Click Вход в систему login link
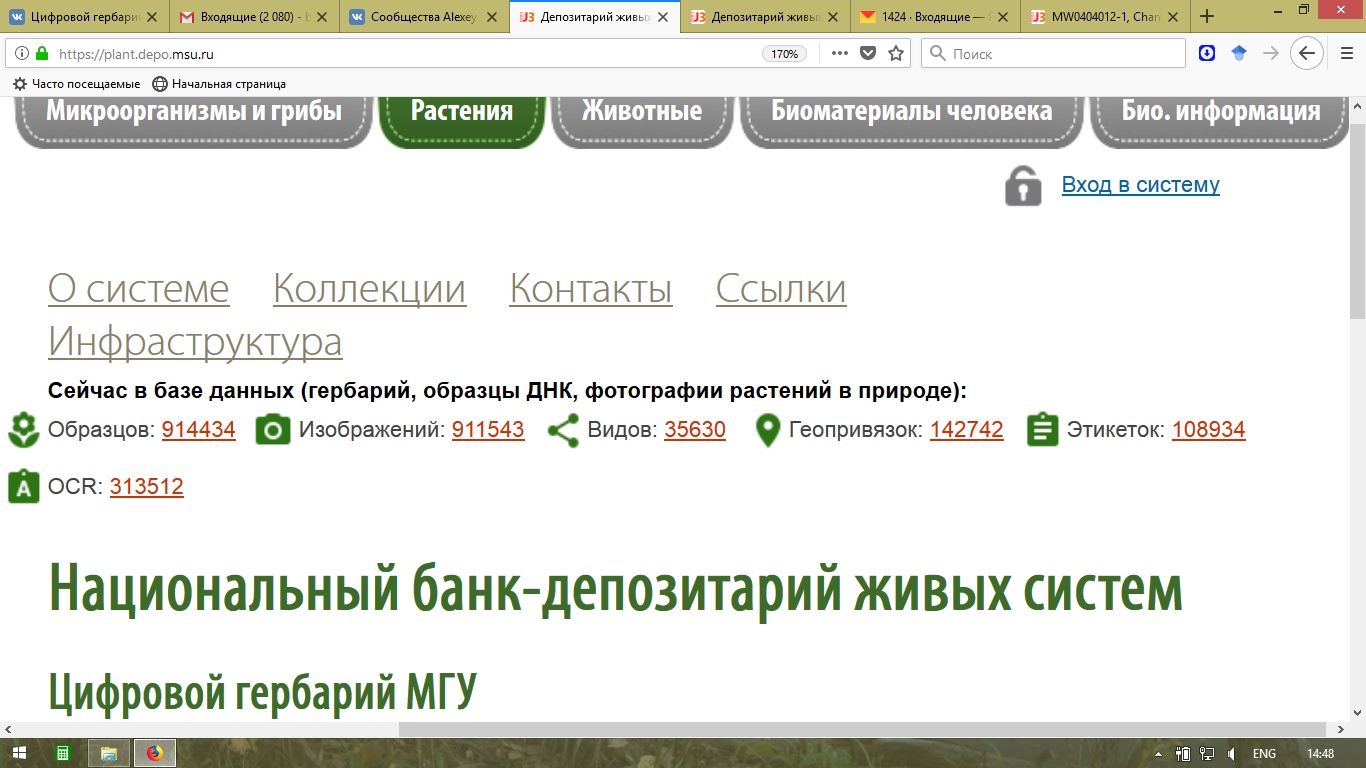The image size is (1366, 768). [1141, 185]
